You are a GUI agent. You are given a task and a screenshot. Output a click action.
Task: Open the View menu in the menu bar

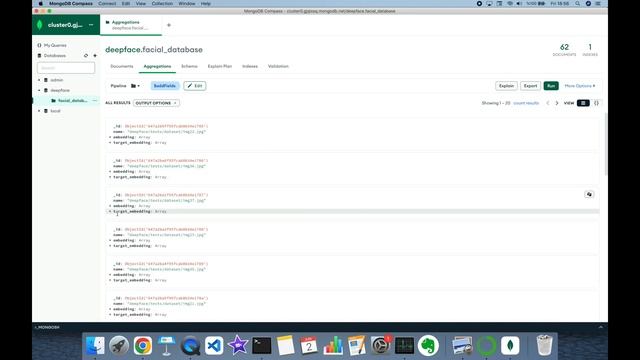(141, 4)
